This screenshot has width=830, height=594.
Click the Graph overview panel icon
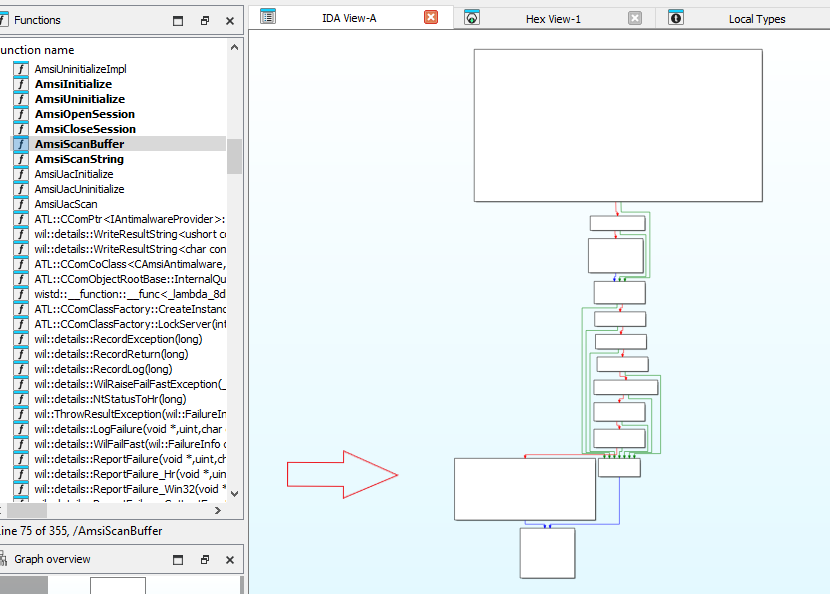click(4, 559)
